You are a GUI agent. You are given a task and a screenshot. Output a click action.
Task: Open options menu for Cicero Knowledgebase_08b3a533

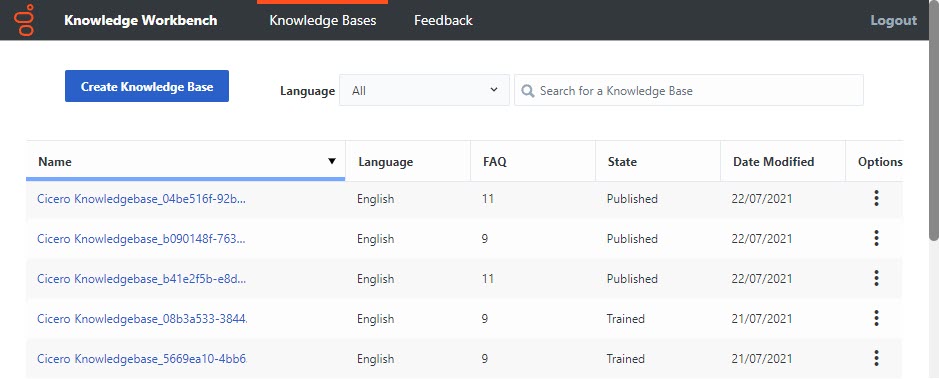(x=876, y=318)
